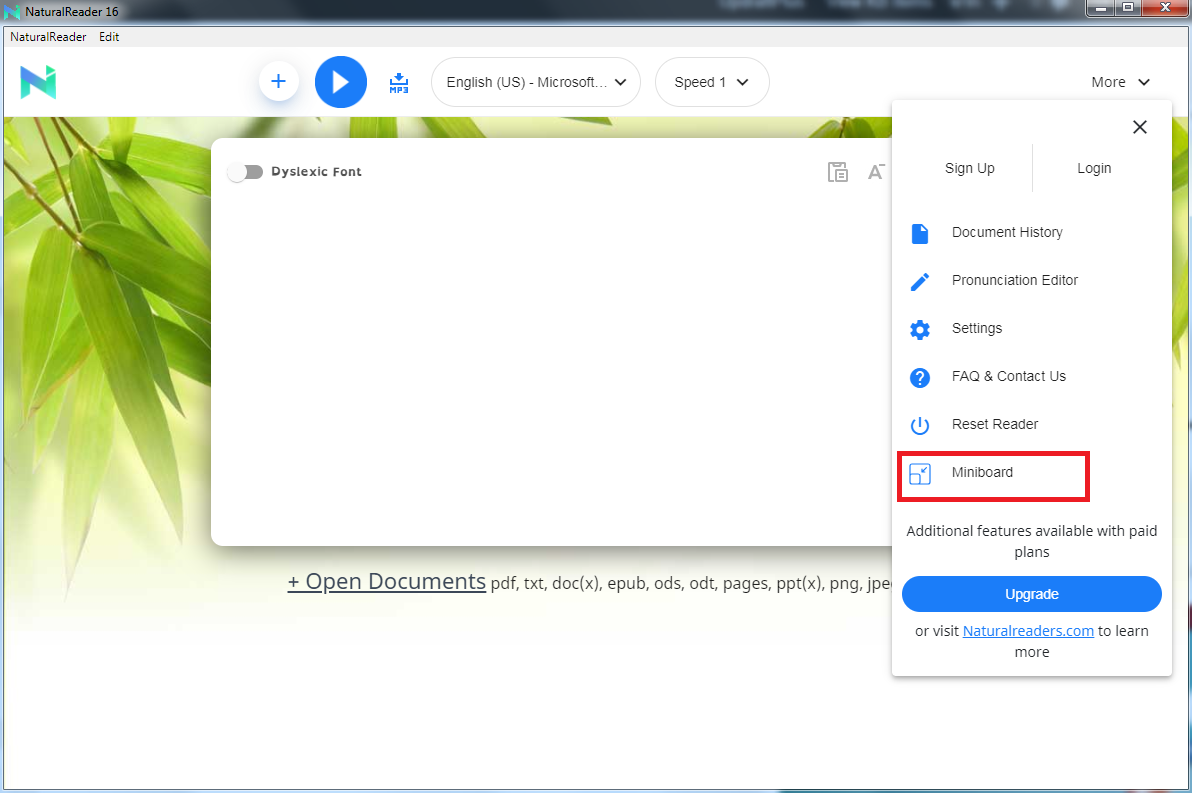1192x793 pixels.
Task: Open the Speed 1 dropdown
Action: pyautogui.click(x=712, y=82)
